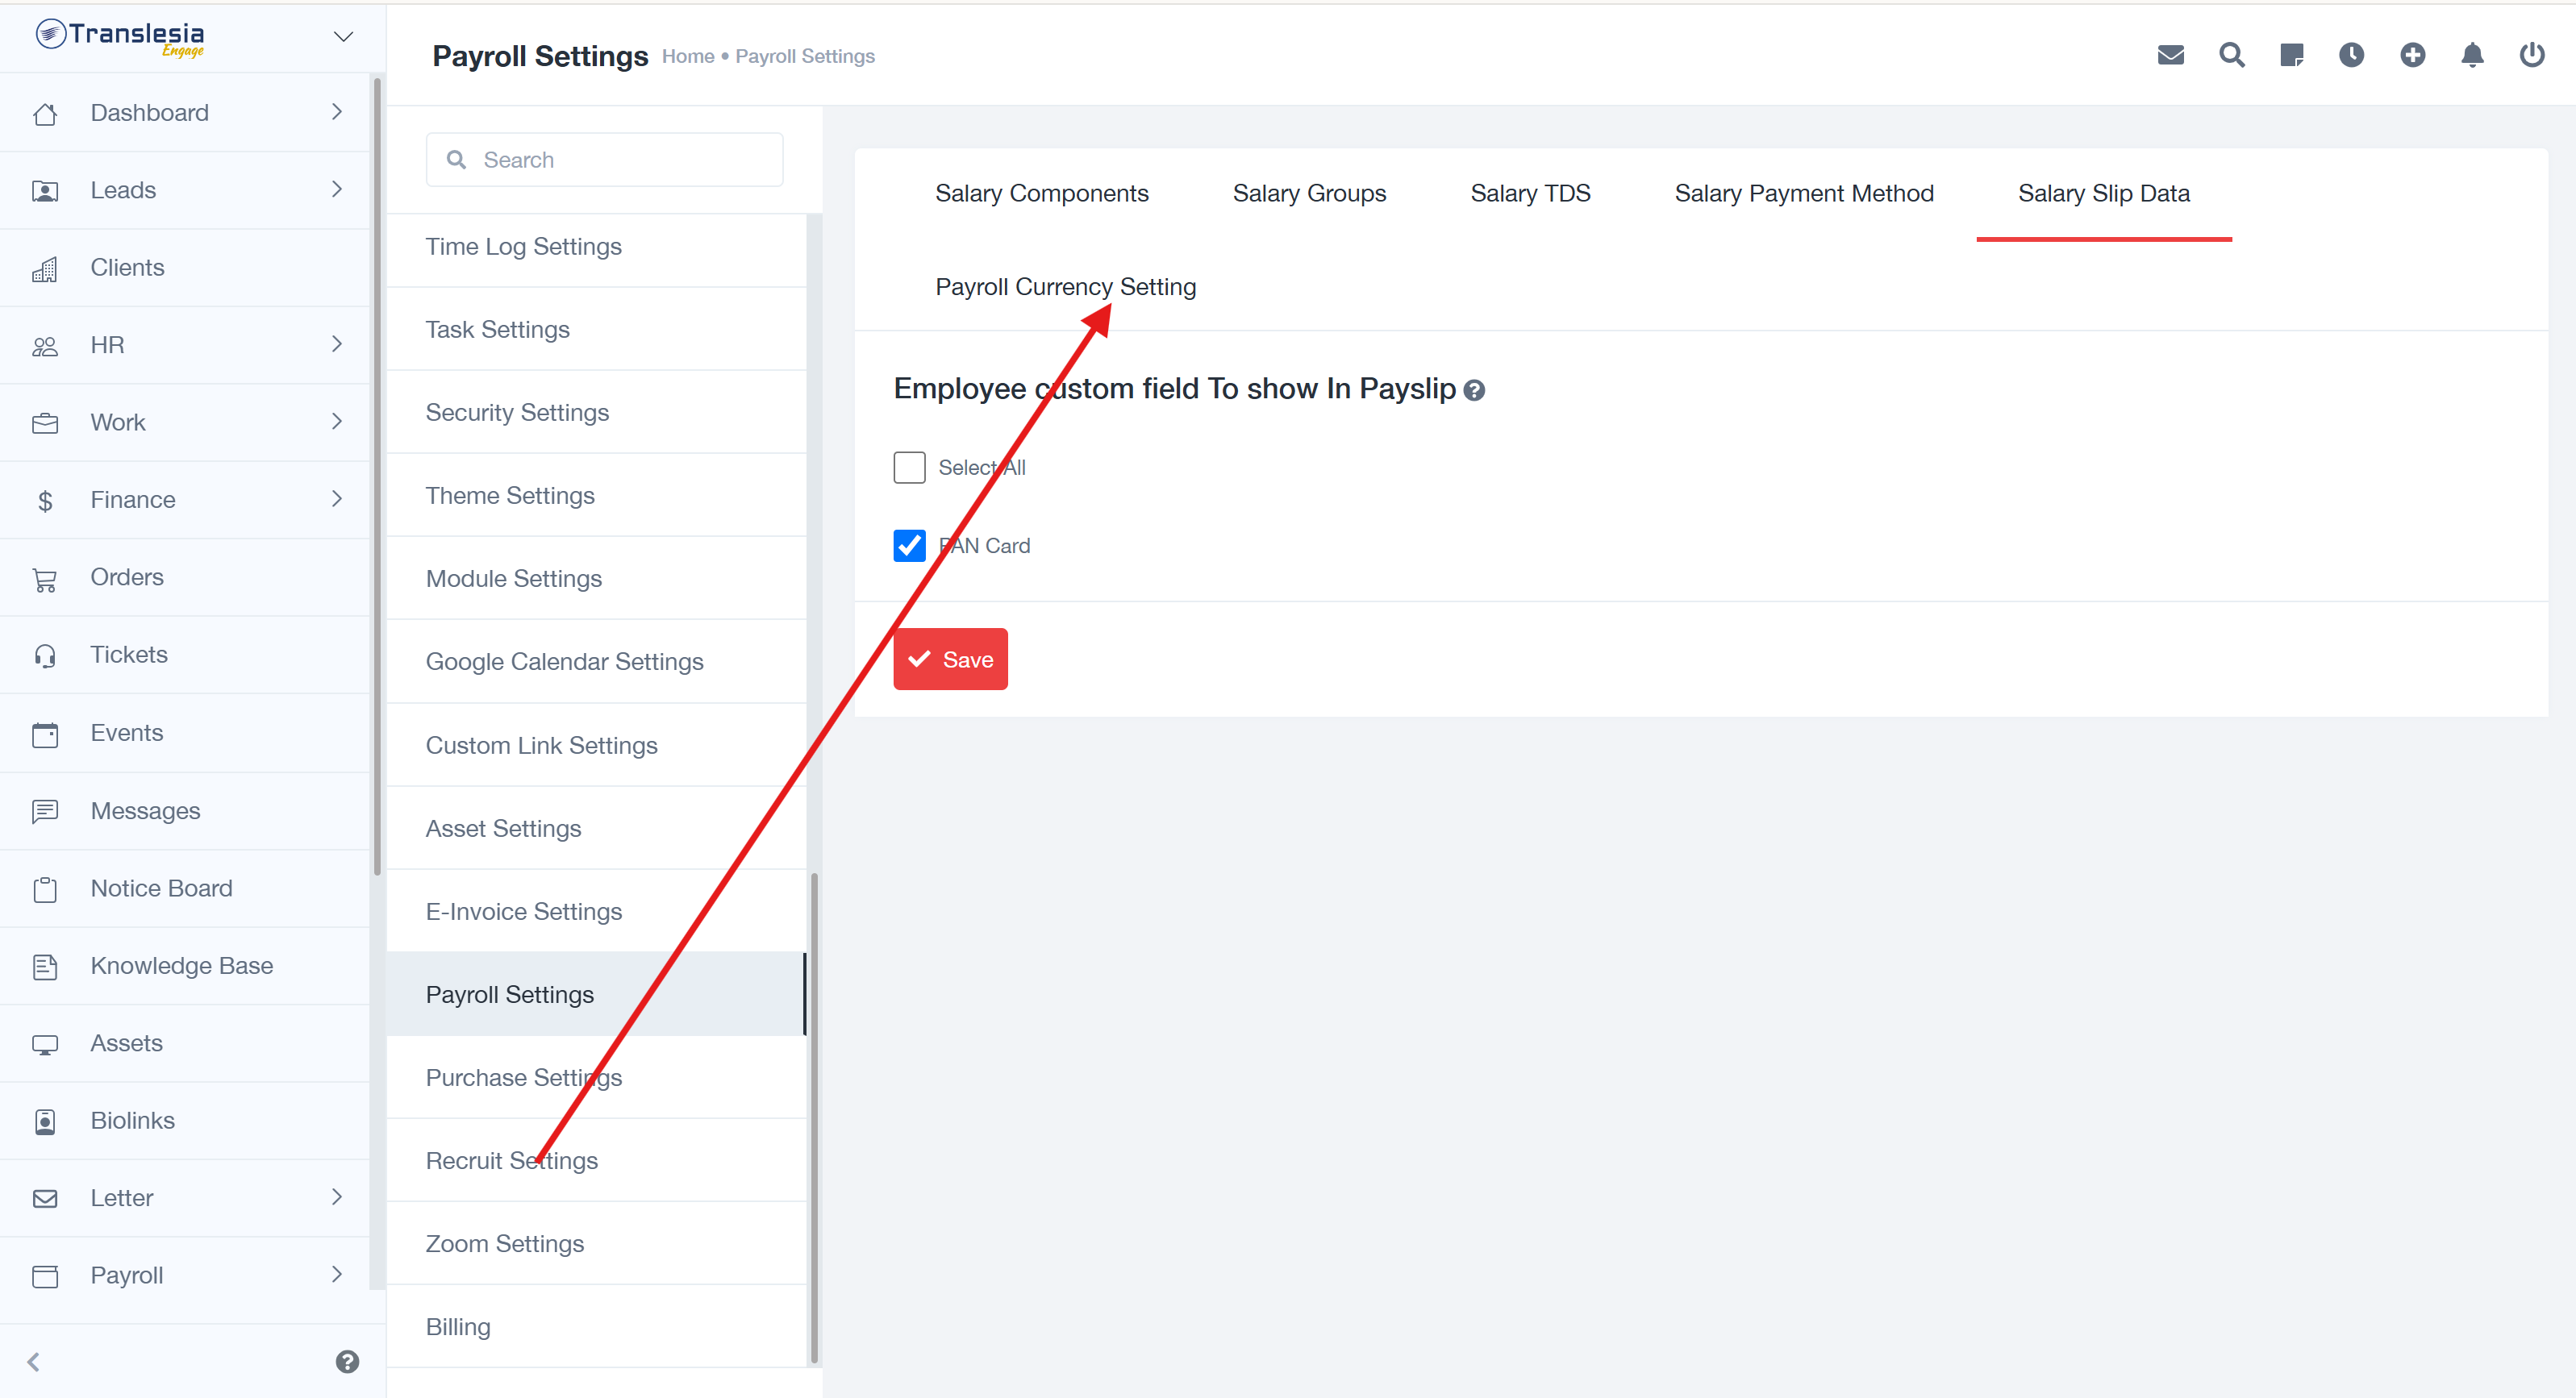Uncheck the PAN Card checkbox
The image size is (2576, 1398).
click(x=909, y=546)
